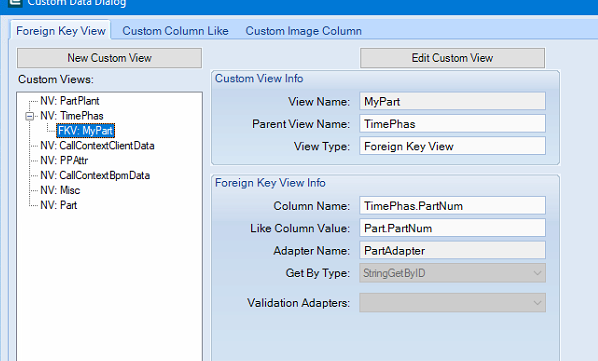598x361 pixels.
Task: Click the Parent View Name: label
Action: pos(301,124)
